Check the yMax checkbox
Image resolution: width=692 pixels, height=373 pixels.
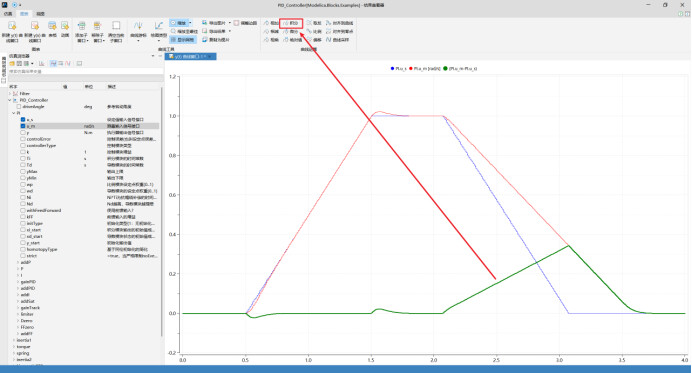click(23, 171)
